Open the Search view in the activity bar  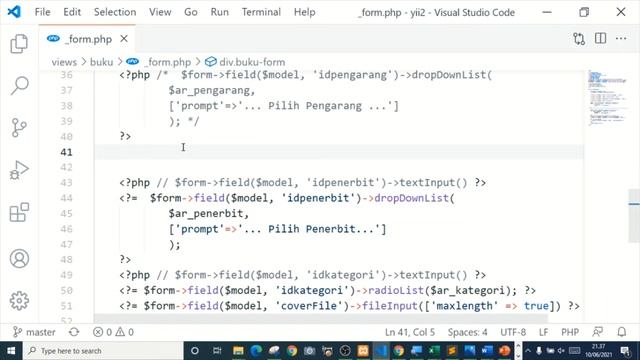click(19, 86)
